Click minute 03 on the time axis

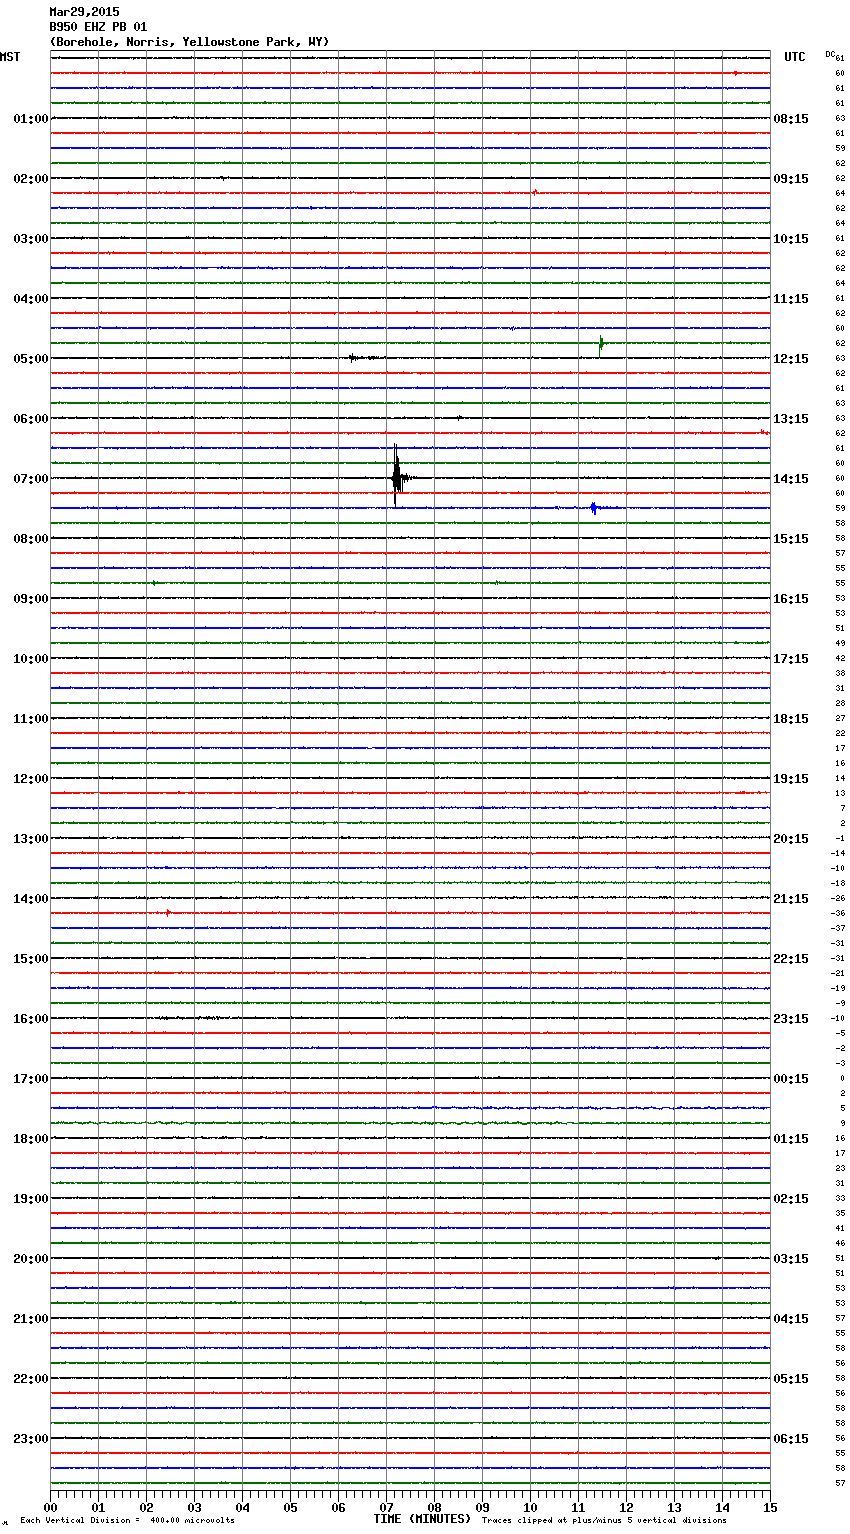point(194,1507)
